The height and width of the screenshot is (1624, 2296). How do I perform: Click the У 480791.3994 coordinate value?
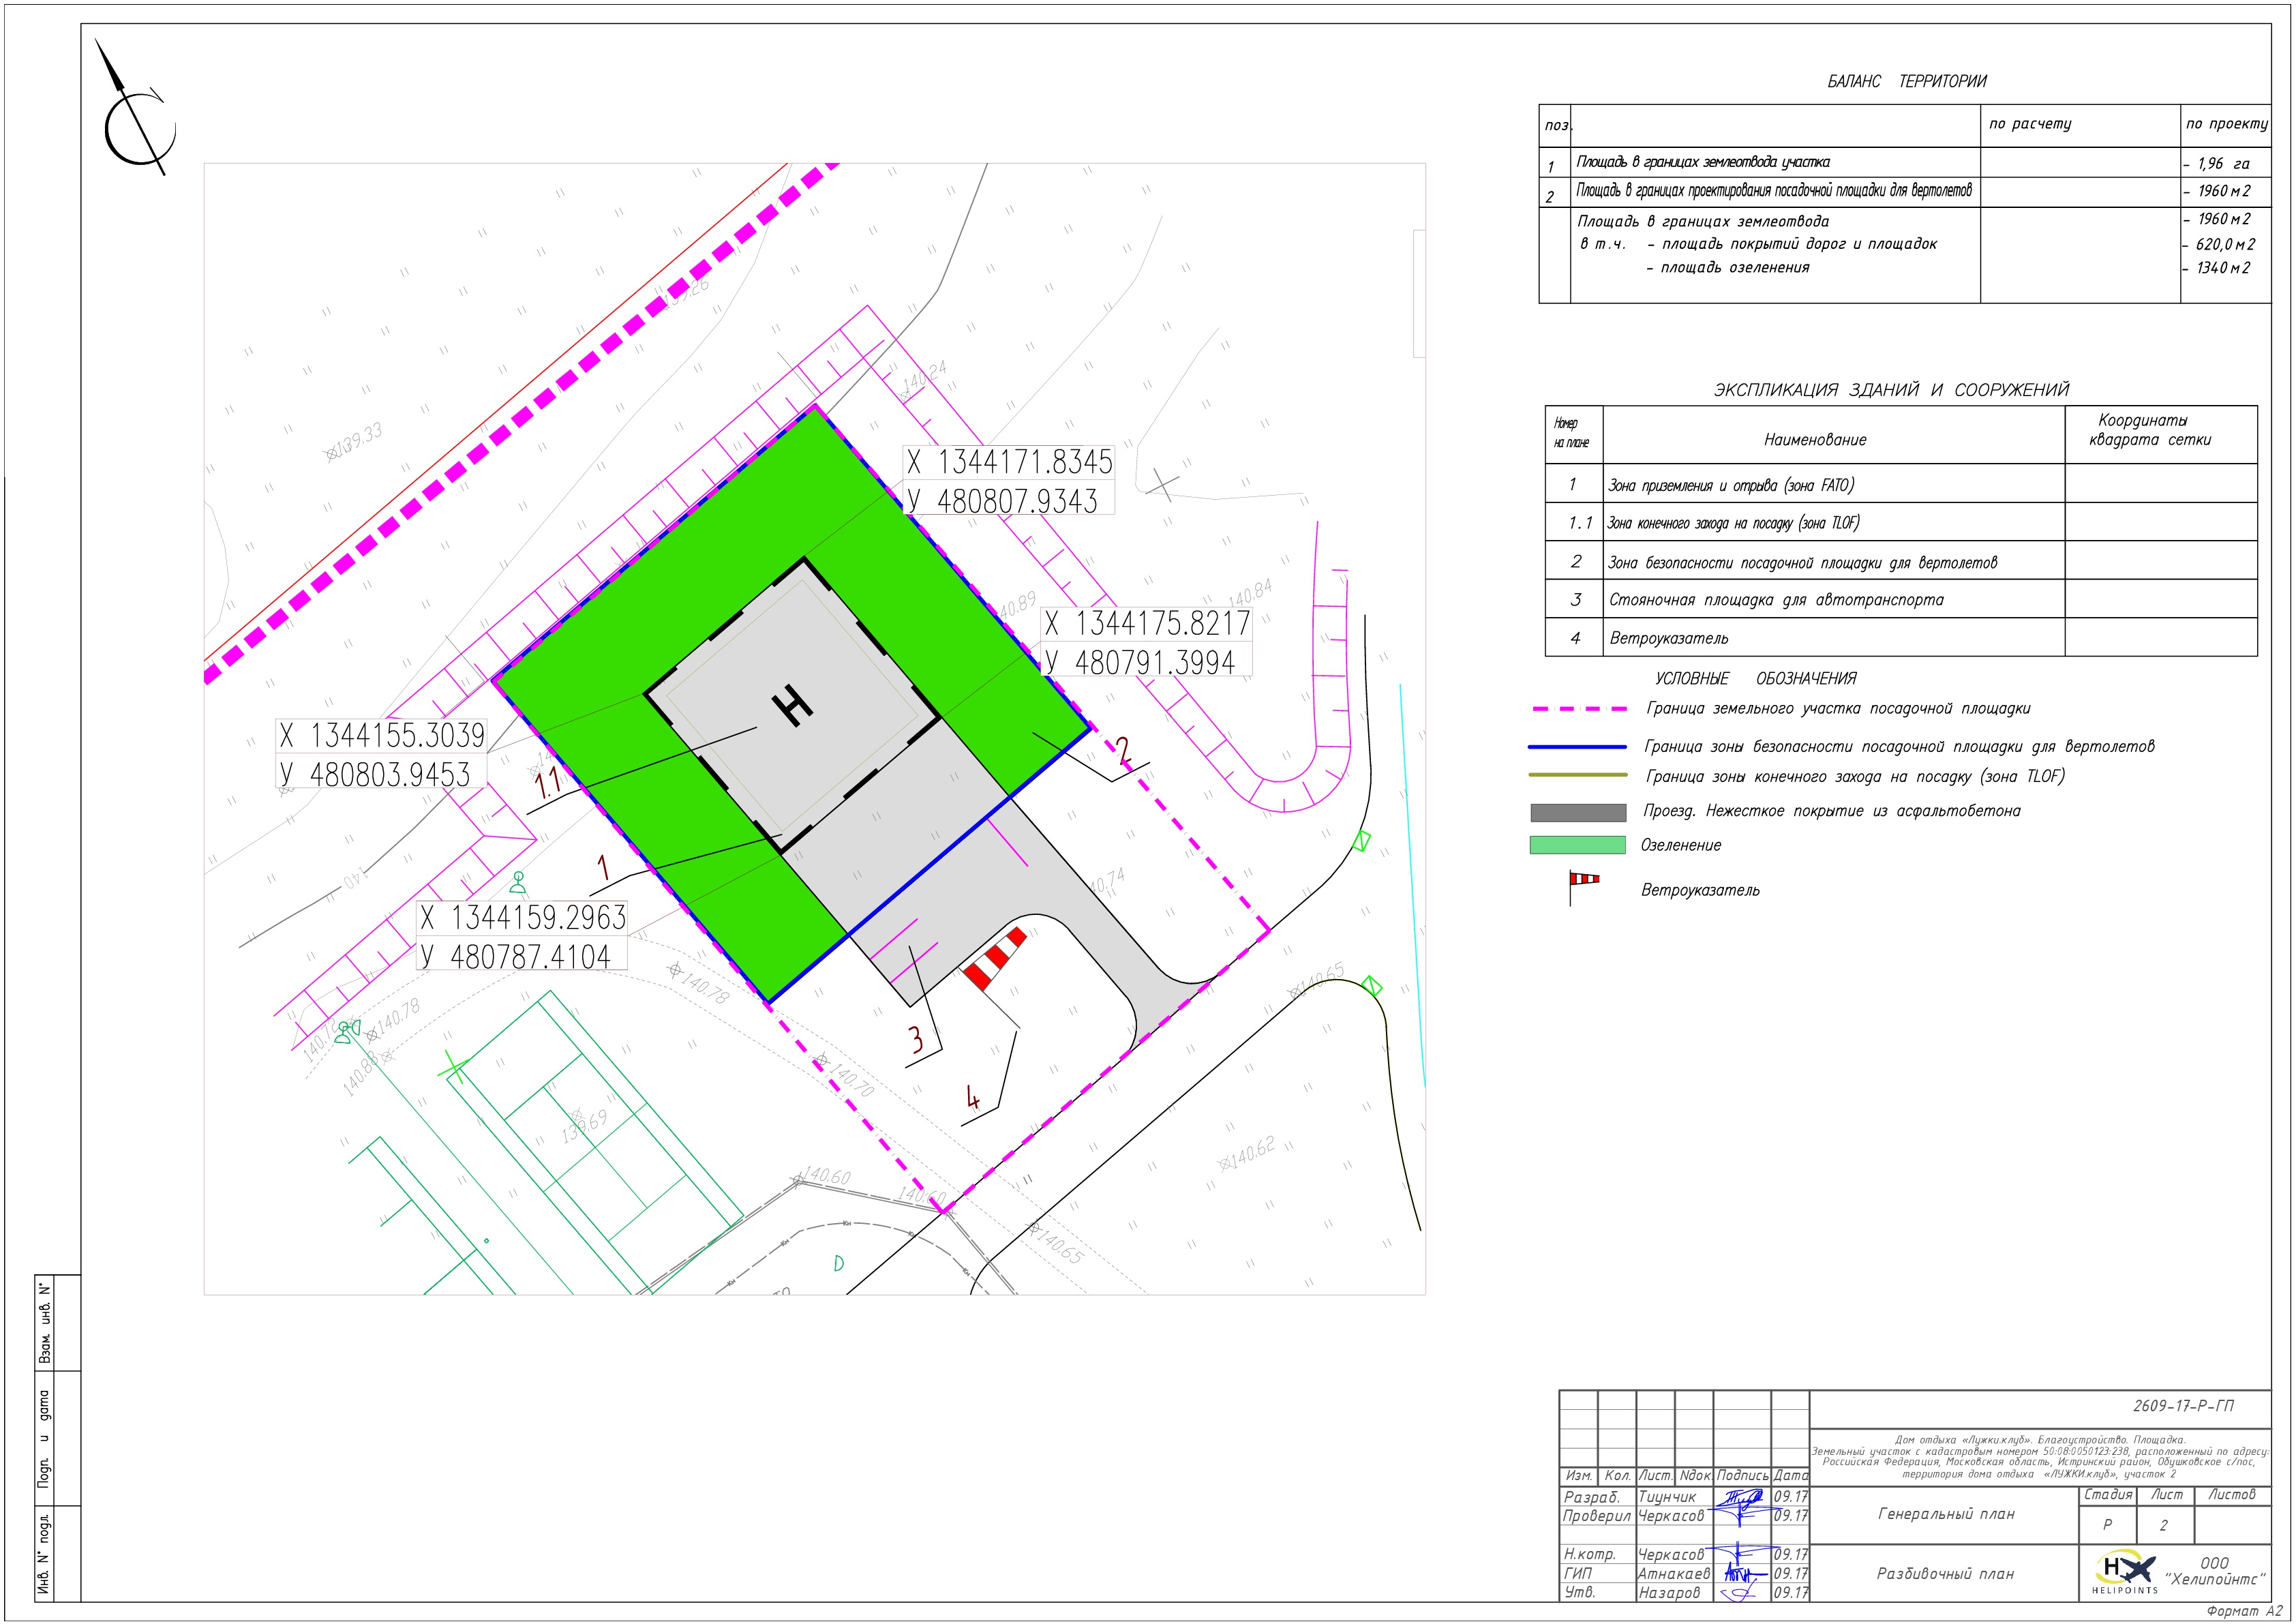tap(1140, 662)
